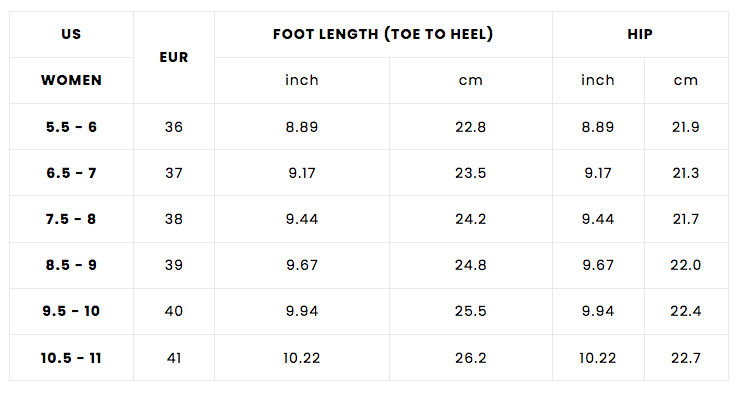Click EUR size 41 cell
The width and height of the screenshot is (737, 400).
174,357
